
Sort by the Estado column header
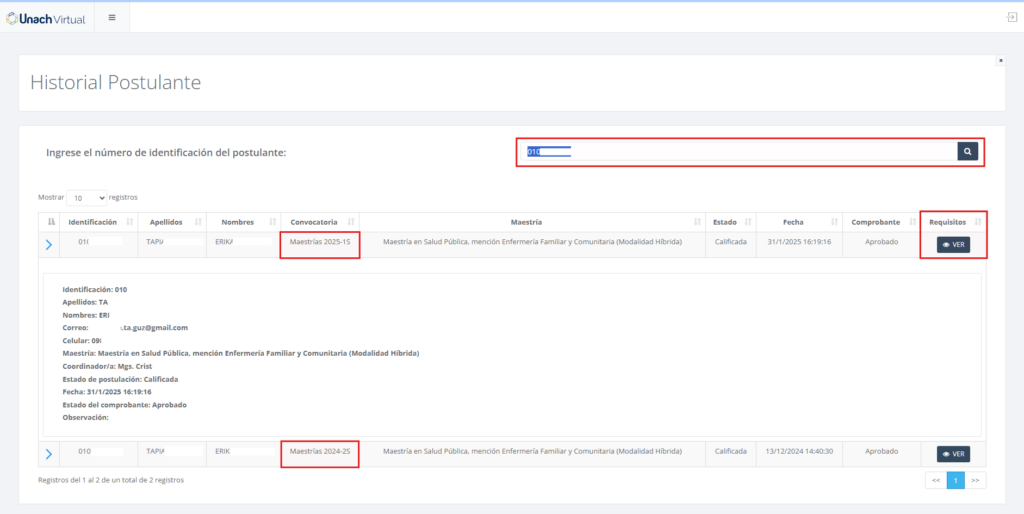click(724, 222)
